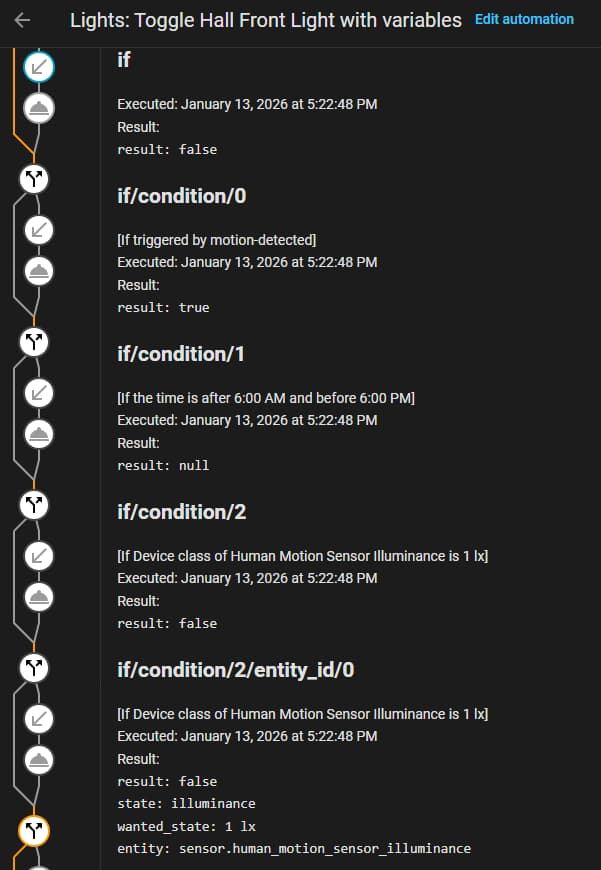Select the branch node next to if/condition/0
The height and width of the screenshot is (870, 601).
click(35, 180)
